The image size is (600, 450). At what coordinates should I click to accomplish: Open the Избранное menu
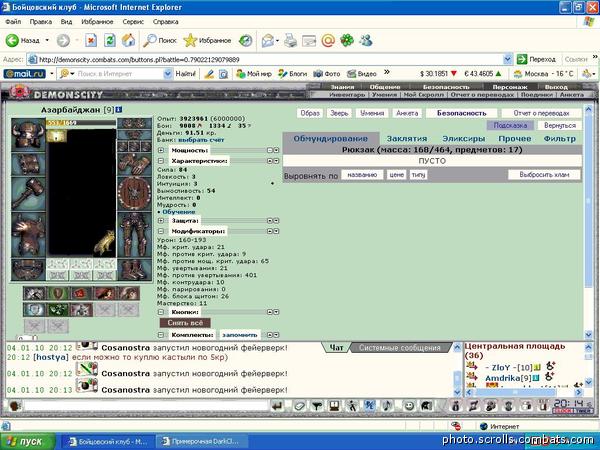[x=97, y=22]
